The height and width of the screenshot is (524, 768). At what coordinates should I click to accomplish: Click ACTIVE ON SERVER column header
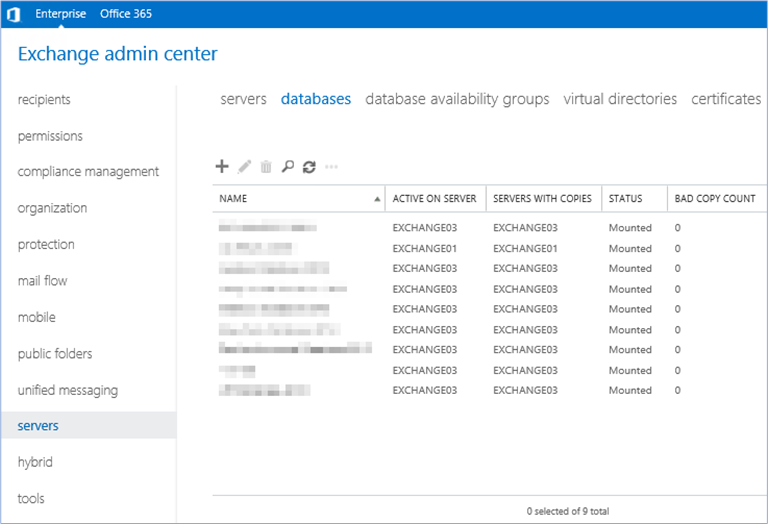434,199
